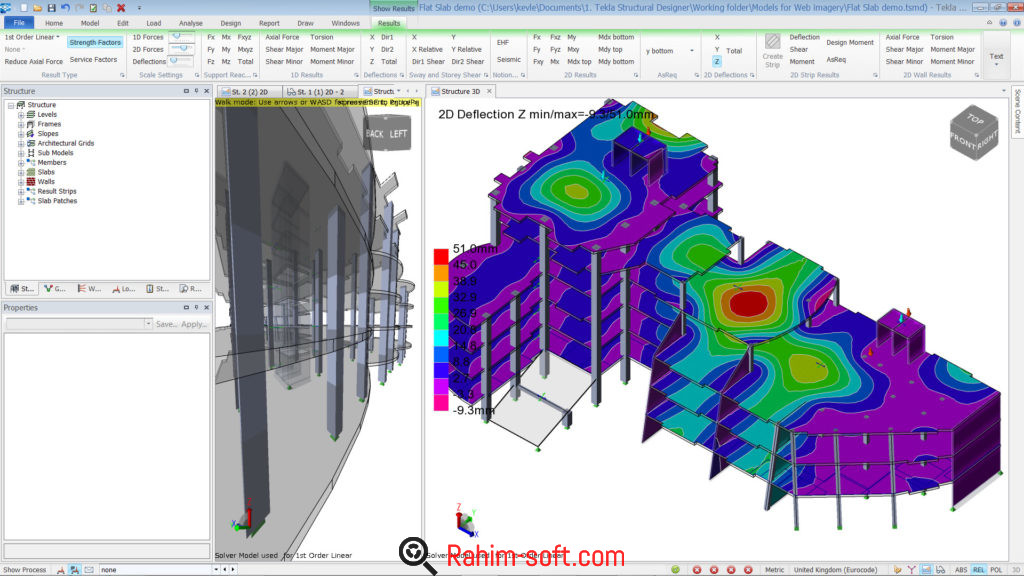The image size is (1024, 576).
Task: Switch to the St. 2 (2) 2D view tab
Action: (249, 91)
